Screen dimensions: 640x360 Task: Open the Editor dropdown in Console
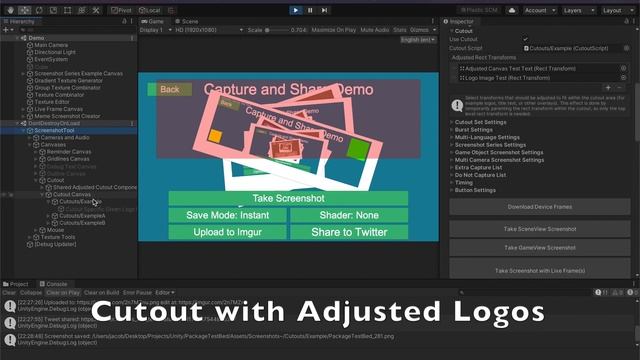click(x=164, y=293)
